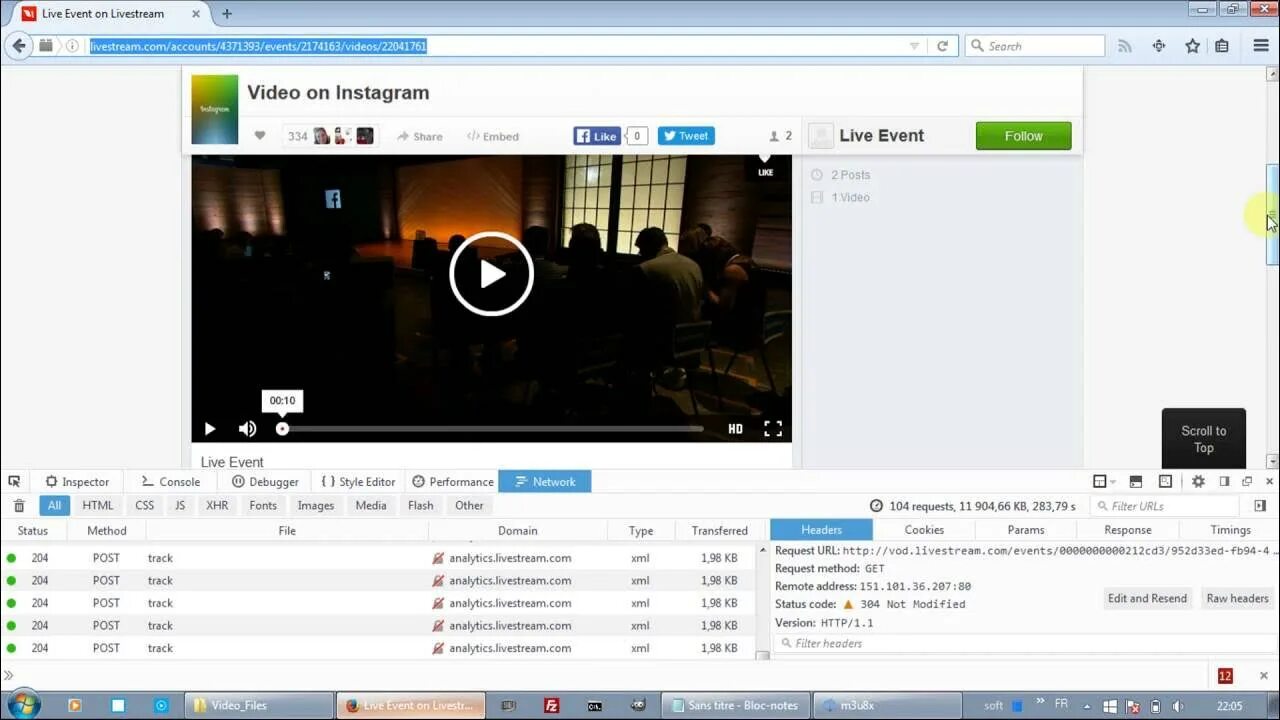Click the site information icon in the address bar

click(72, 46)
